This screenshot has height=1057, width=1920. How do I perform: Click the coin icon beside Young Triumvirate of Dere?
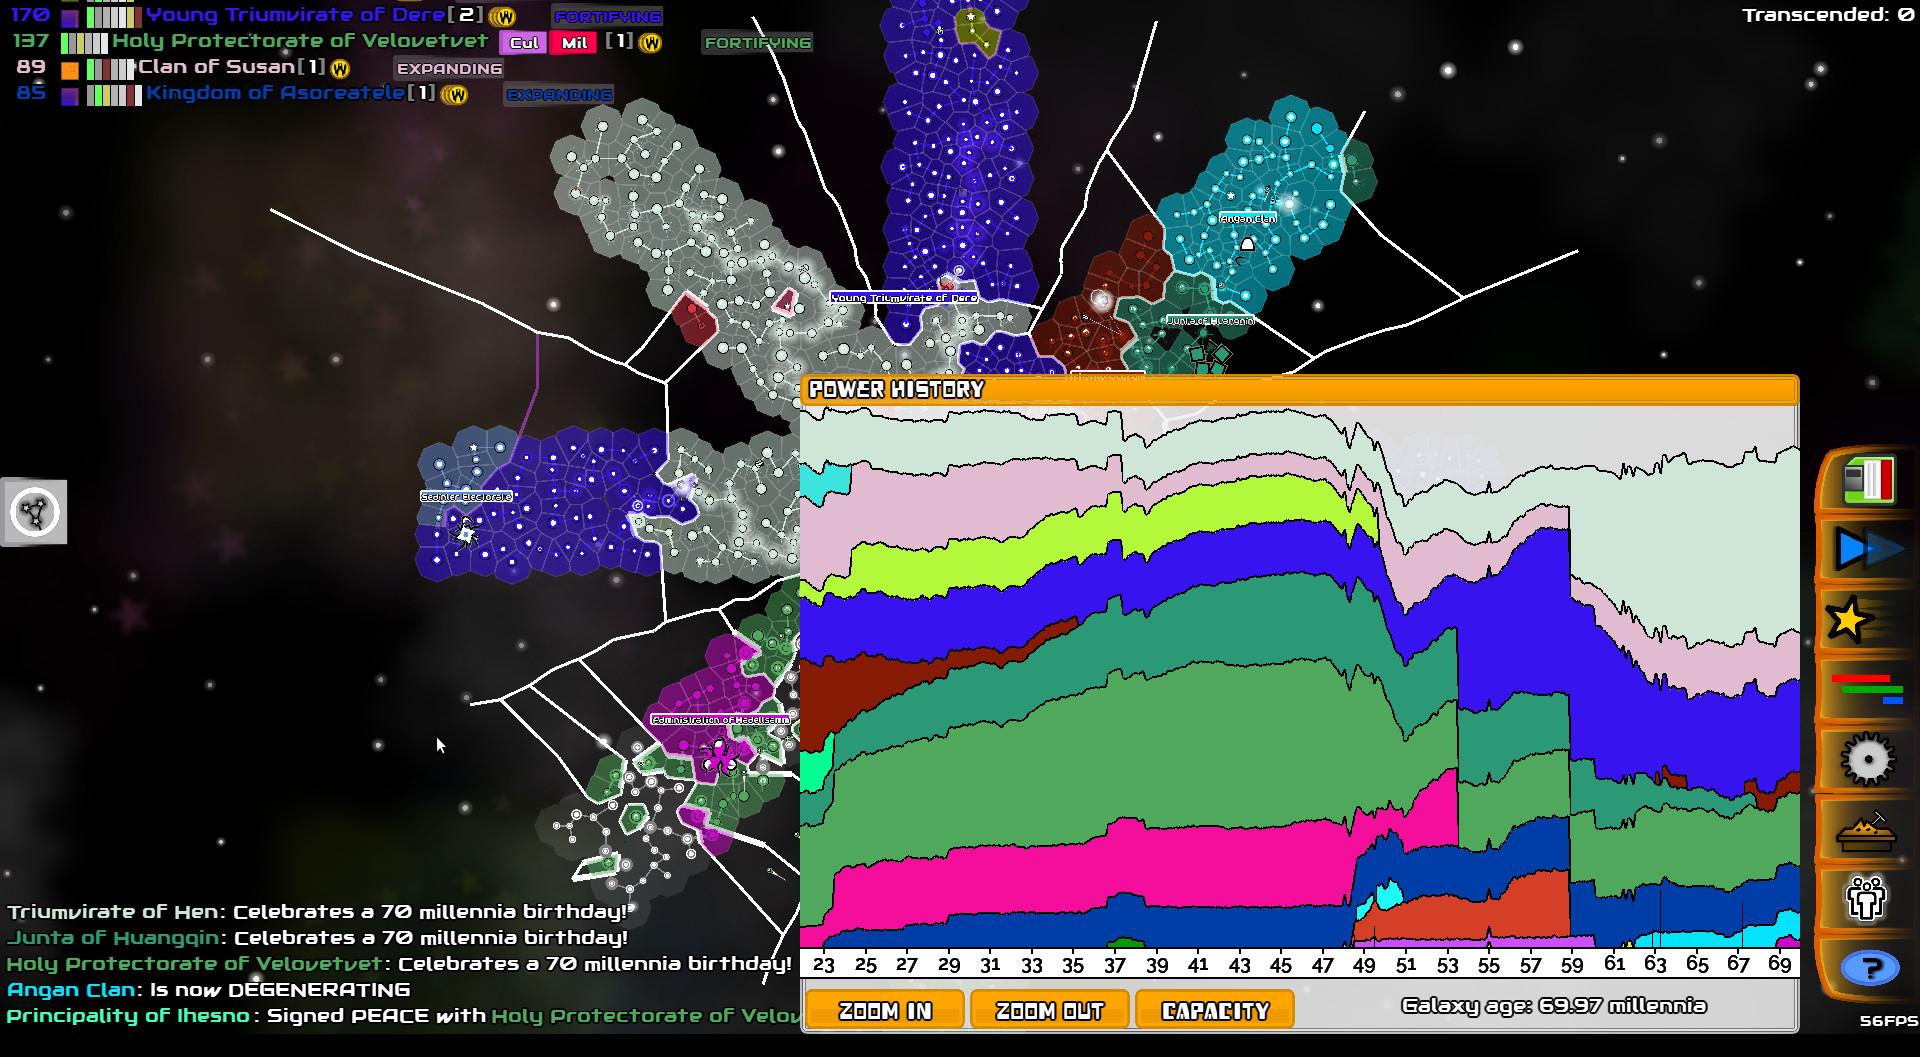click(x=500, y=16)
